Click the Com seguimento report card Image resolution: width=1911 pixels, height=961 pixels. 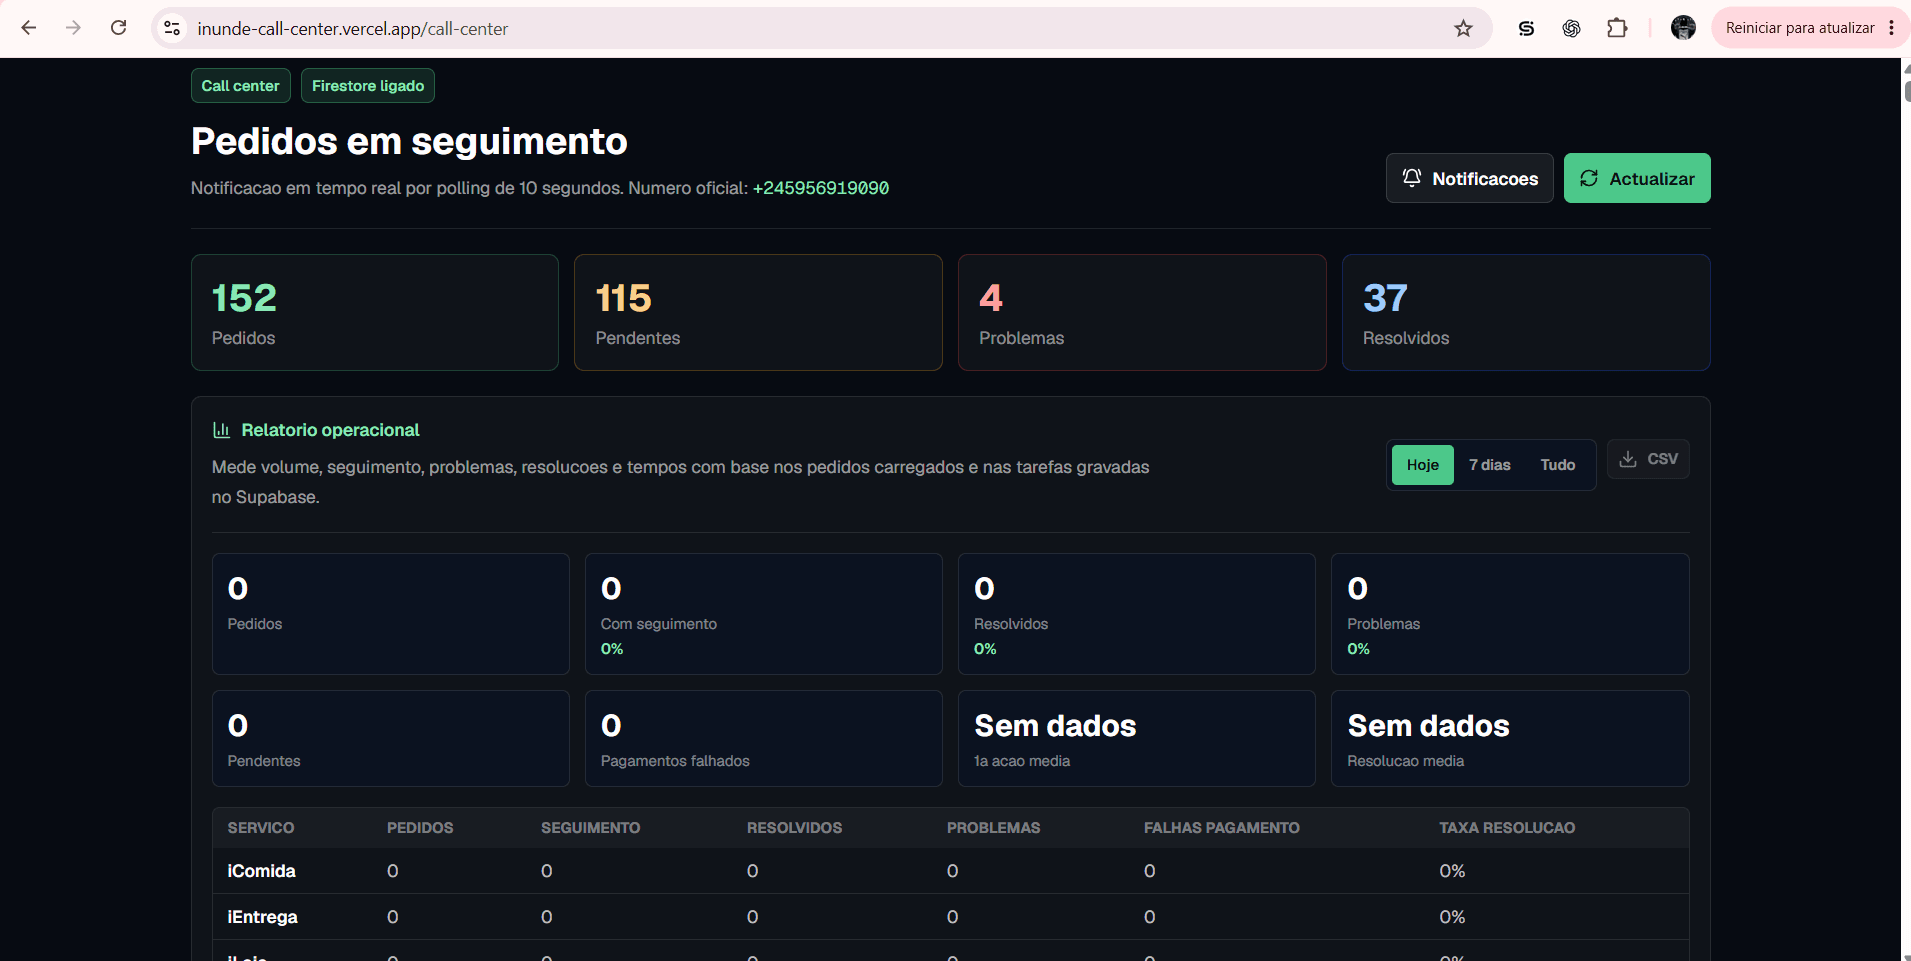click(x=763, y=614)
